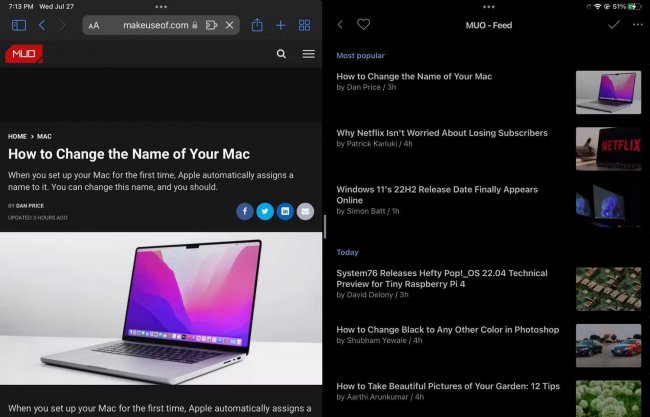Share the article by email
Viewport: 650px width, 417px height.
[x=305, y=211]
